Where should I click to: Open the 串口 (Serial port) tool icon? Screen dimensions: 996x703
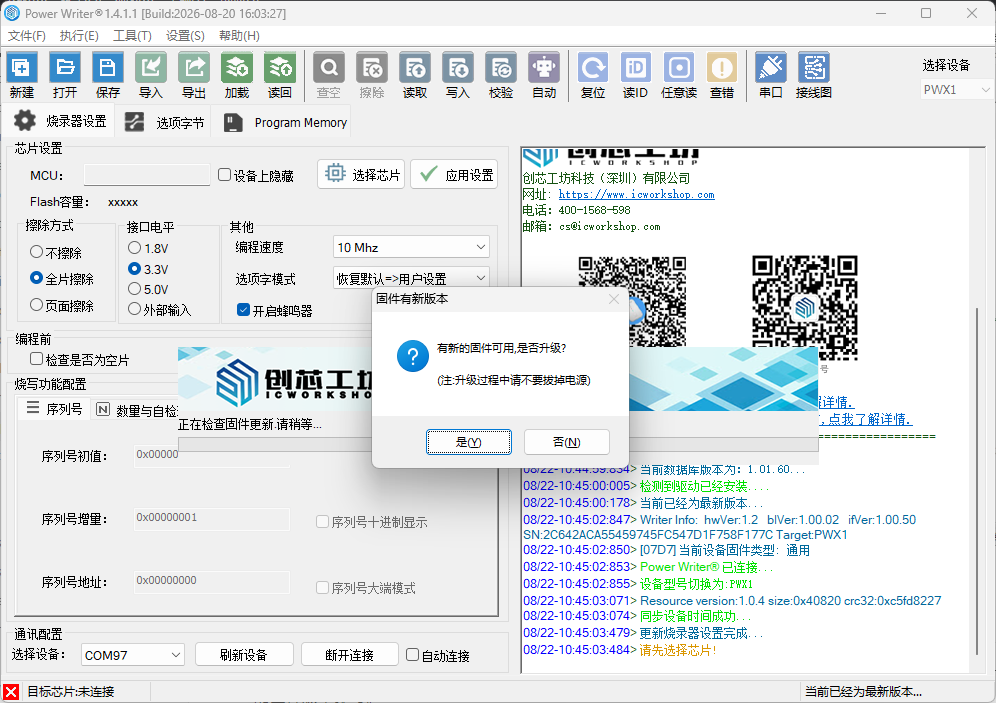[771, 75]
